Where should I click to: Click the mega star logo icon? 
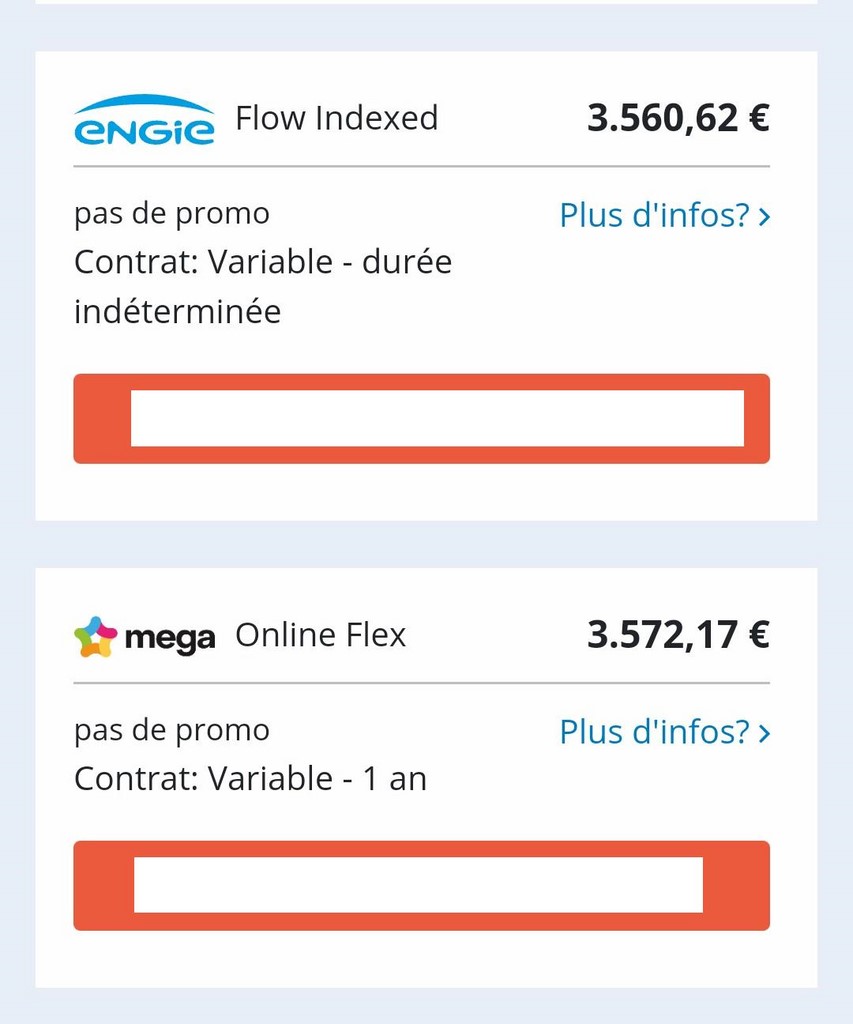tap(95, 637)
